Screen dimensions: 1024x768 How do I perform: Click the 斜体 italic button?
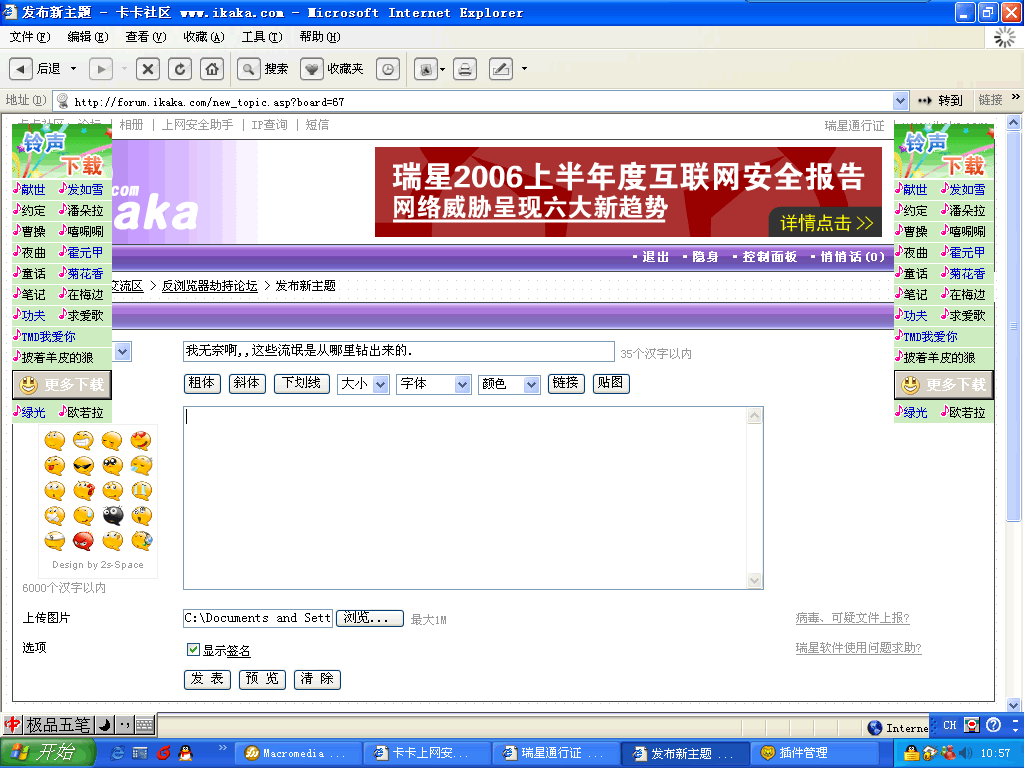(x=247, y=383)
